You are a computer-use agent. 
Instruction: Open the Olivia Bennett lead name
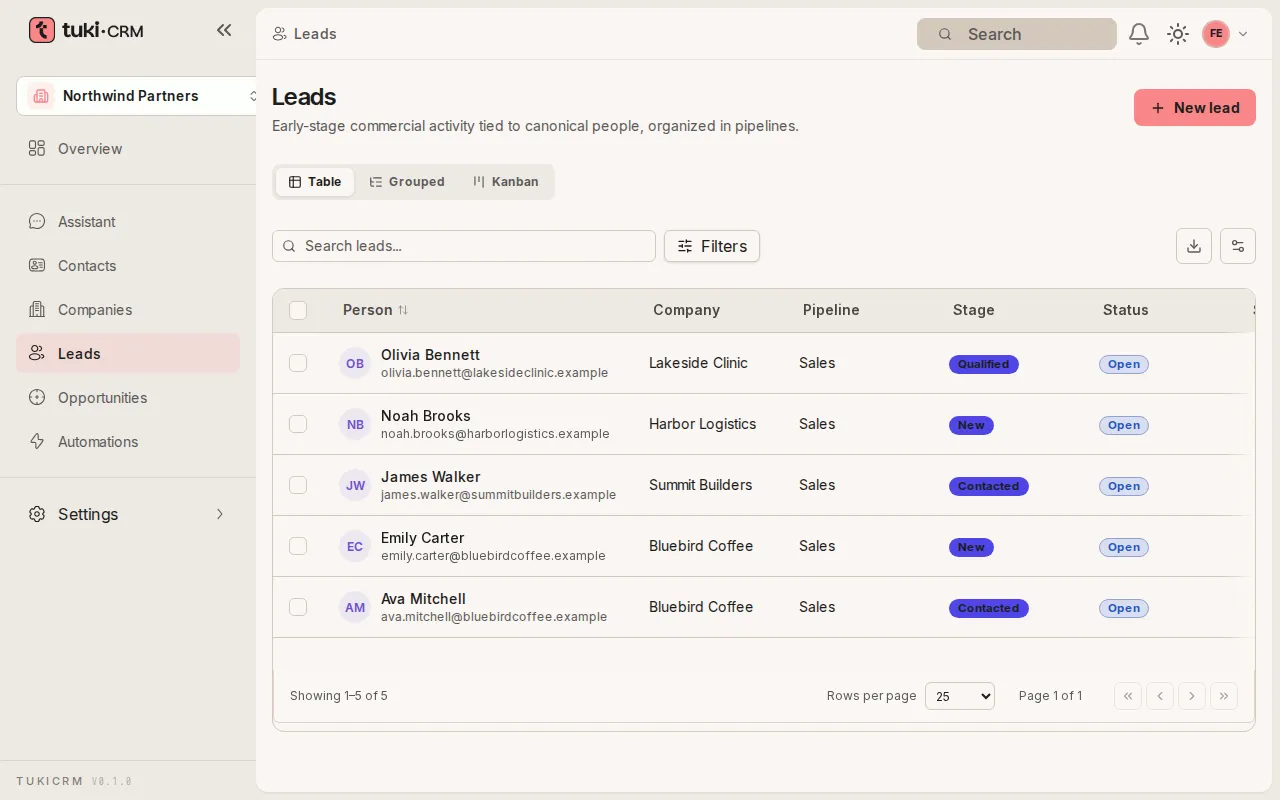[x=430, y=355]
